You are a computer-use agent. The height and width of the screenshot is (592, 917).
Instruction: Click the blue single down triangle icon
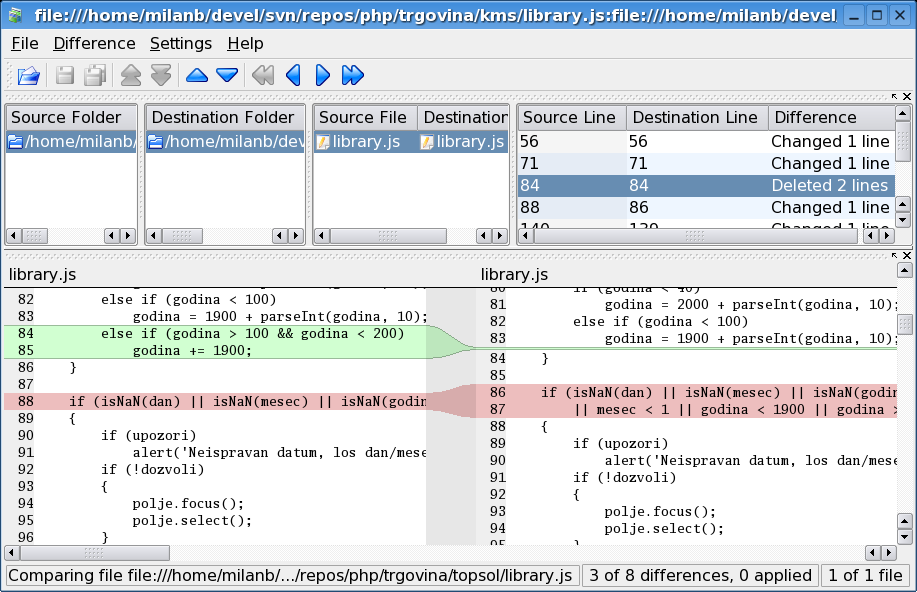click(227, 75)
